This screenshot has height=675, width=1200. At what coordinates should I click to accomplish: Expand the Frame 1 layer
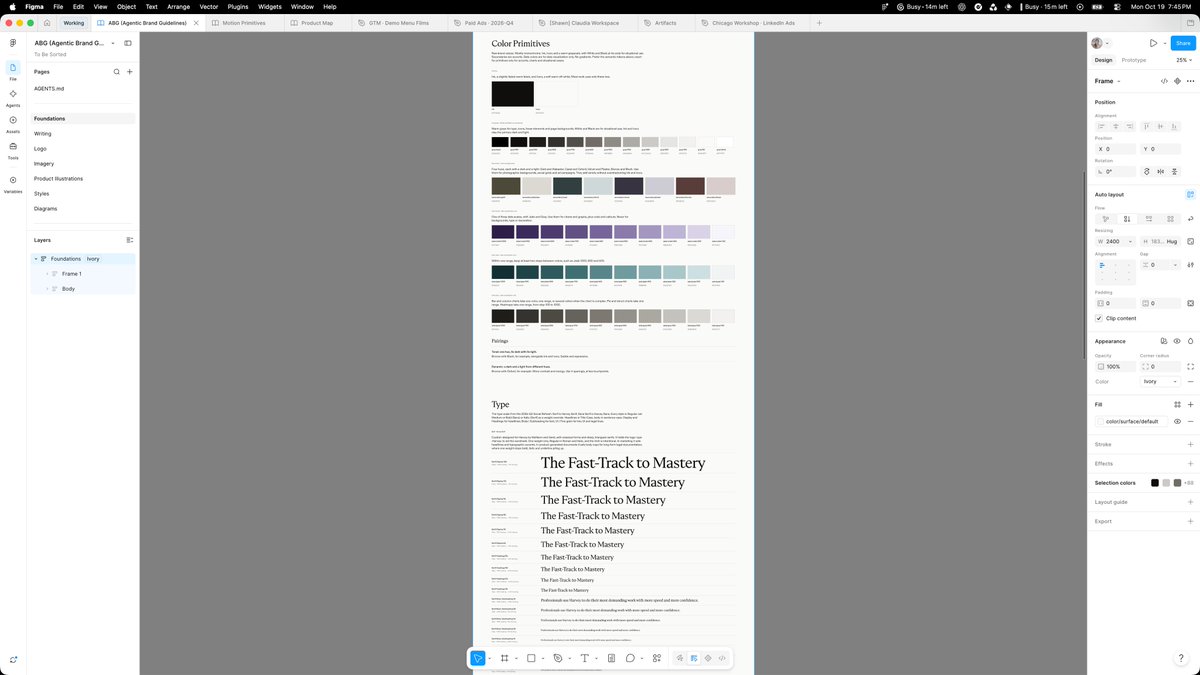(47, 274)
